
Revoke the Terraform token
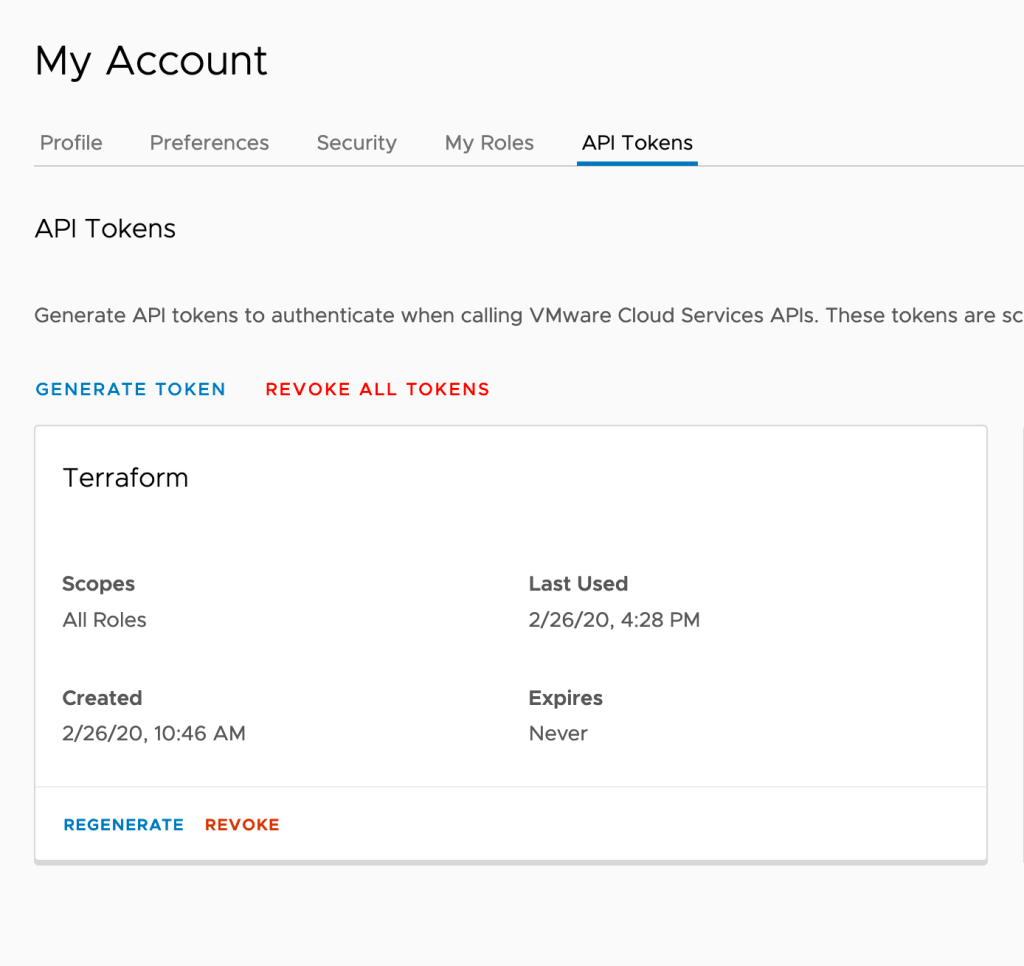(242, 825)
